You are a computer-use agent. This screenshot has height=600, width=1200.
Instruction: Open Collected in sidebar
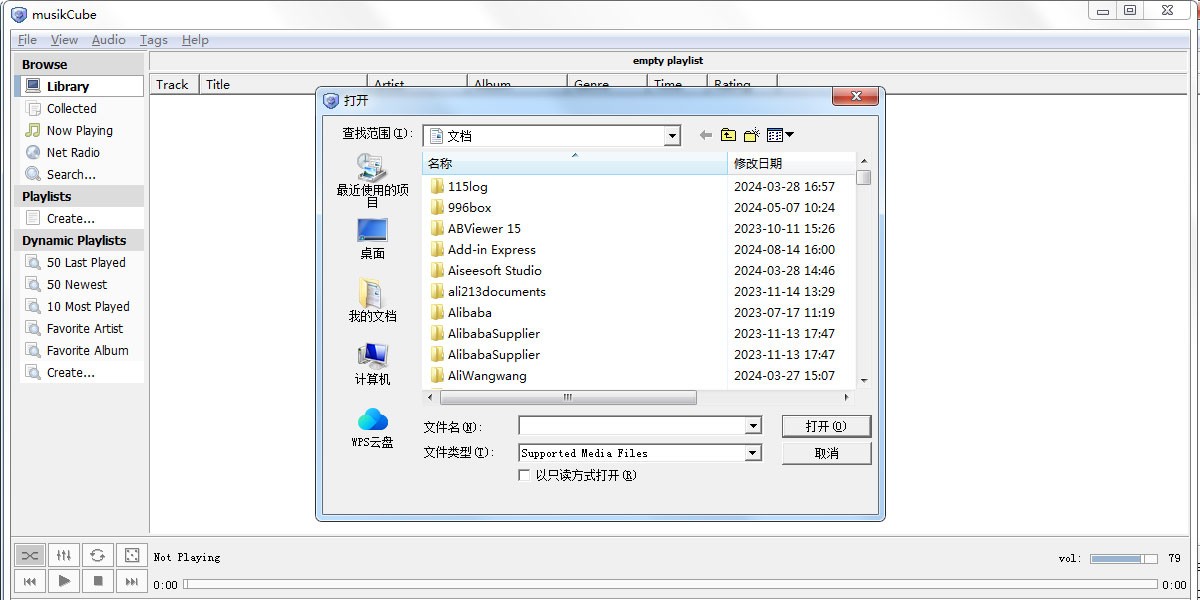81,109
